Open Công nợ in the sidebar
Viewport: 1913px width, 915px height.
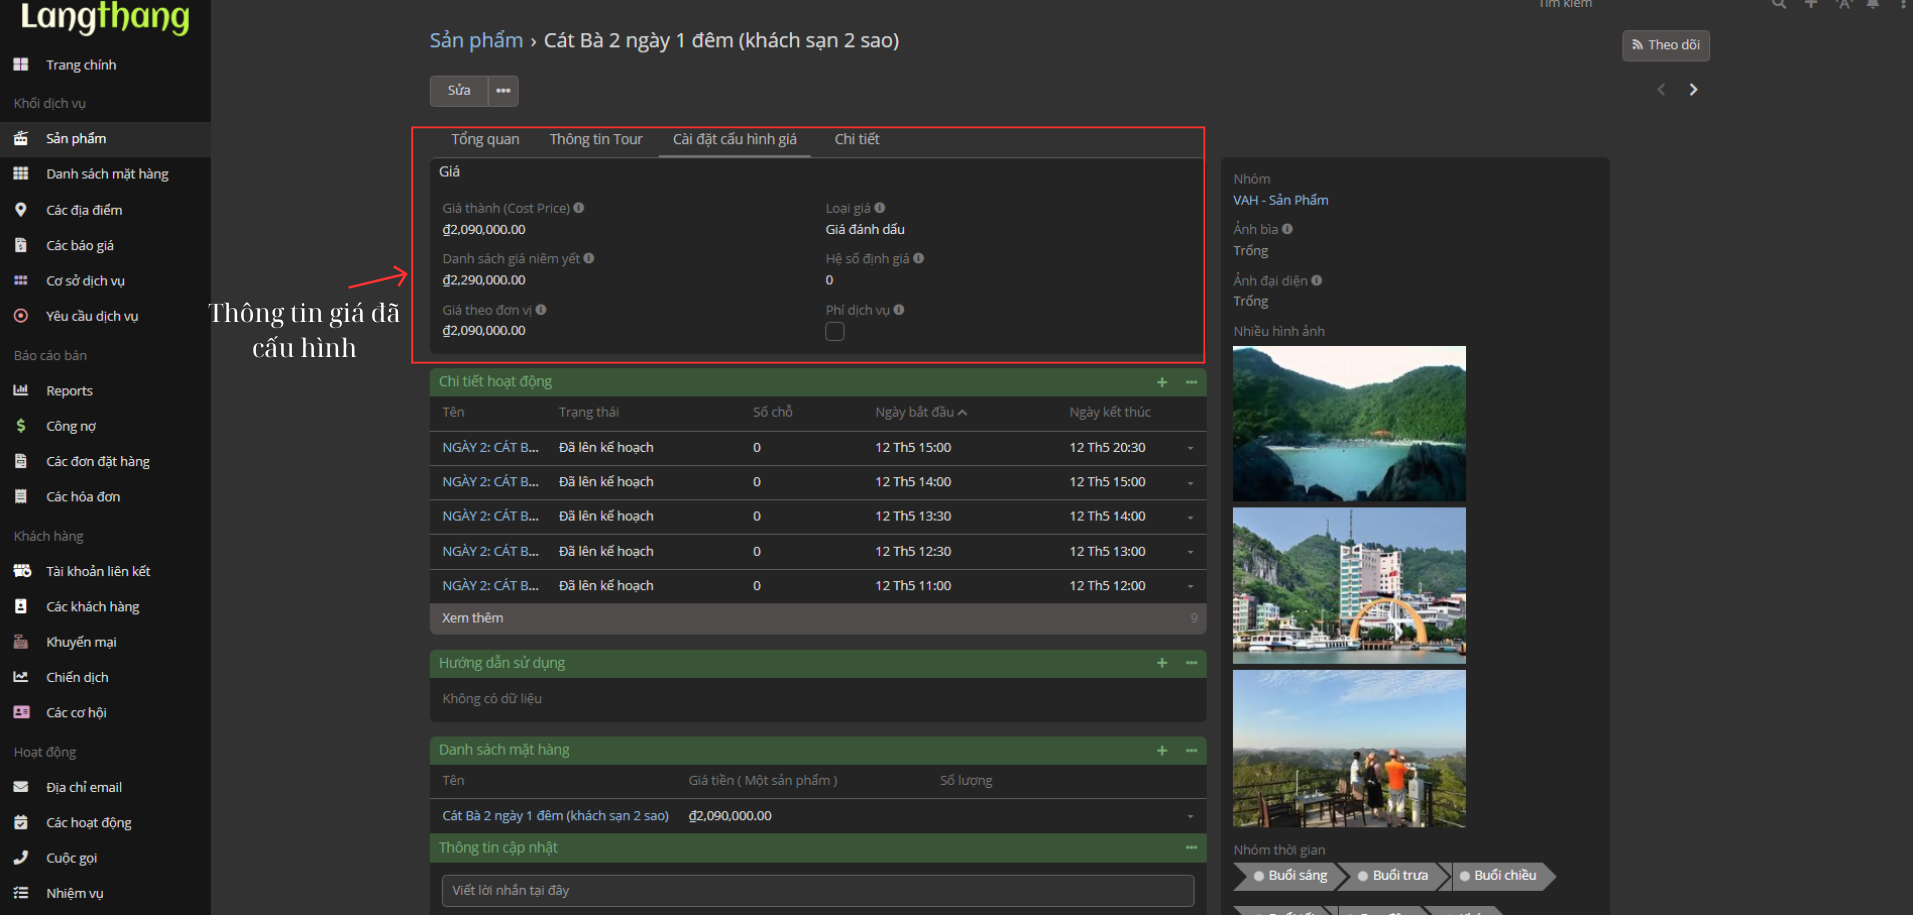click(71, 426)
